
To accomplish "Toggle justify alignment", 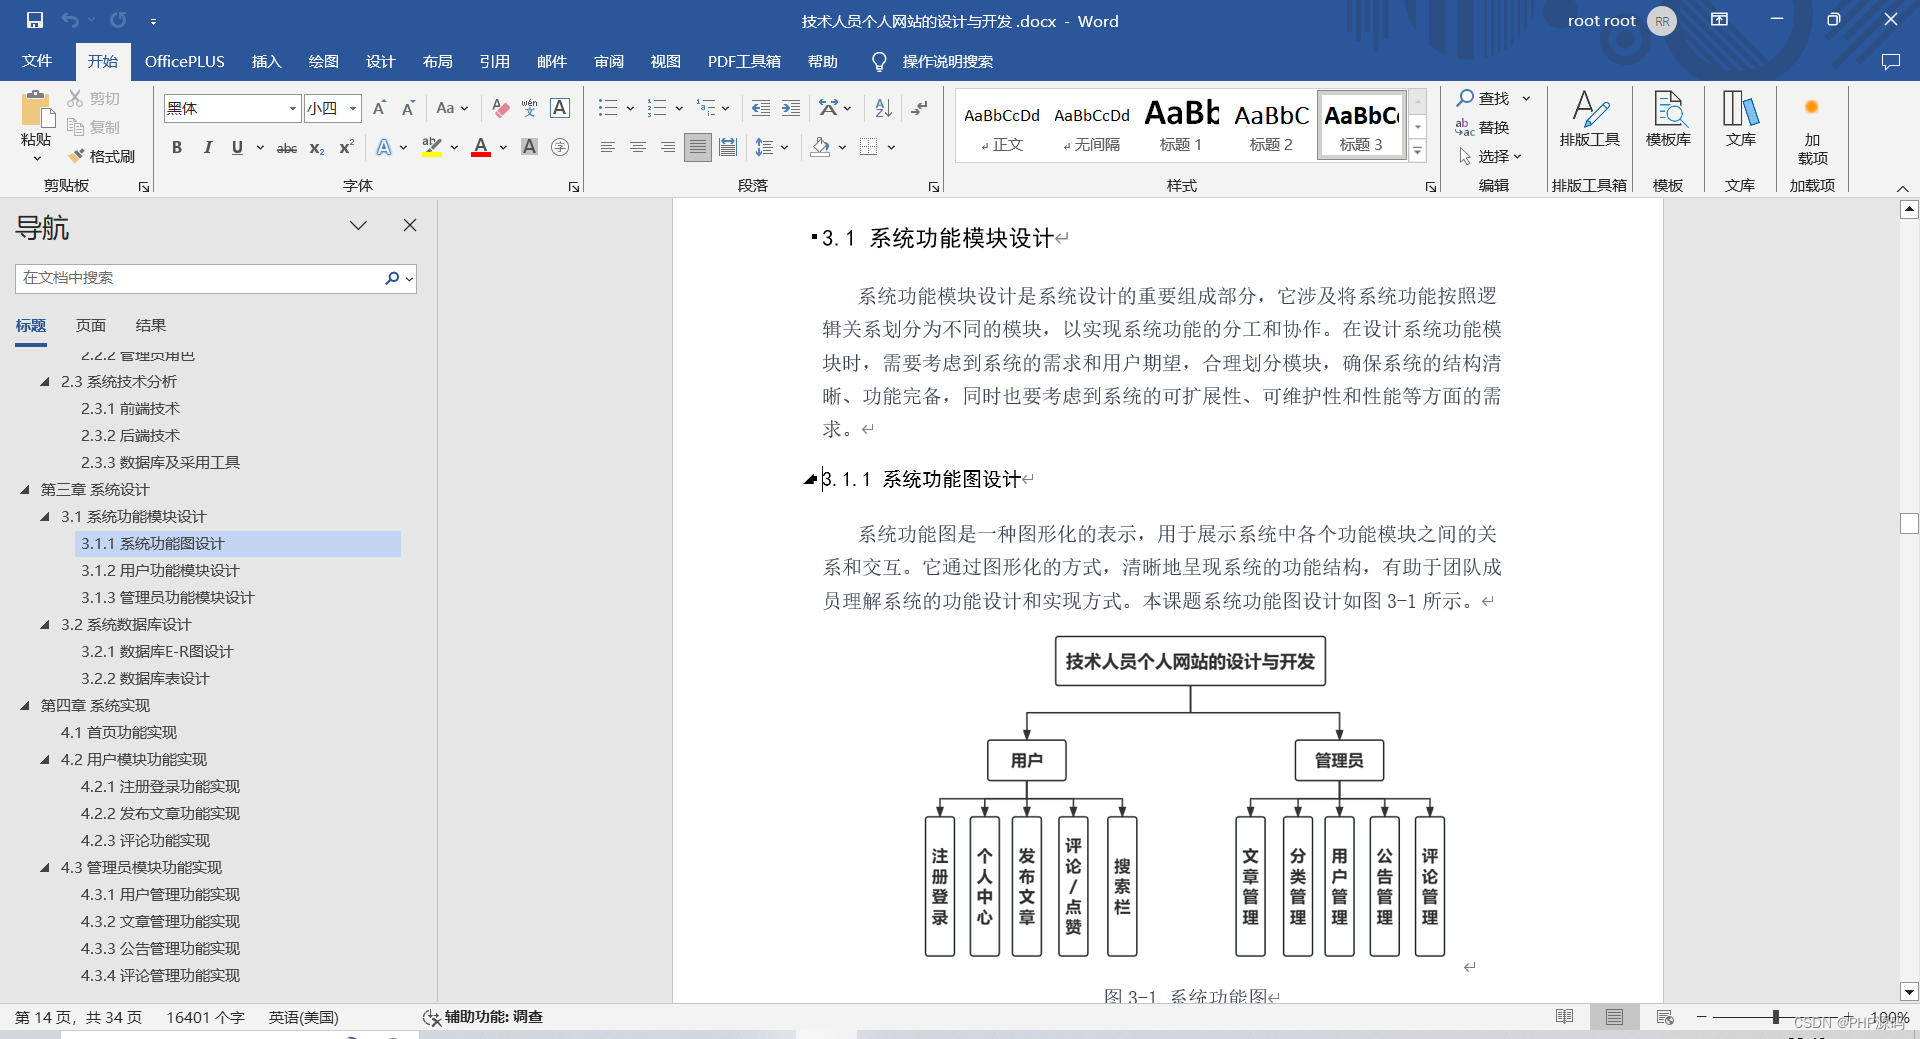I will 698,148.
